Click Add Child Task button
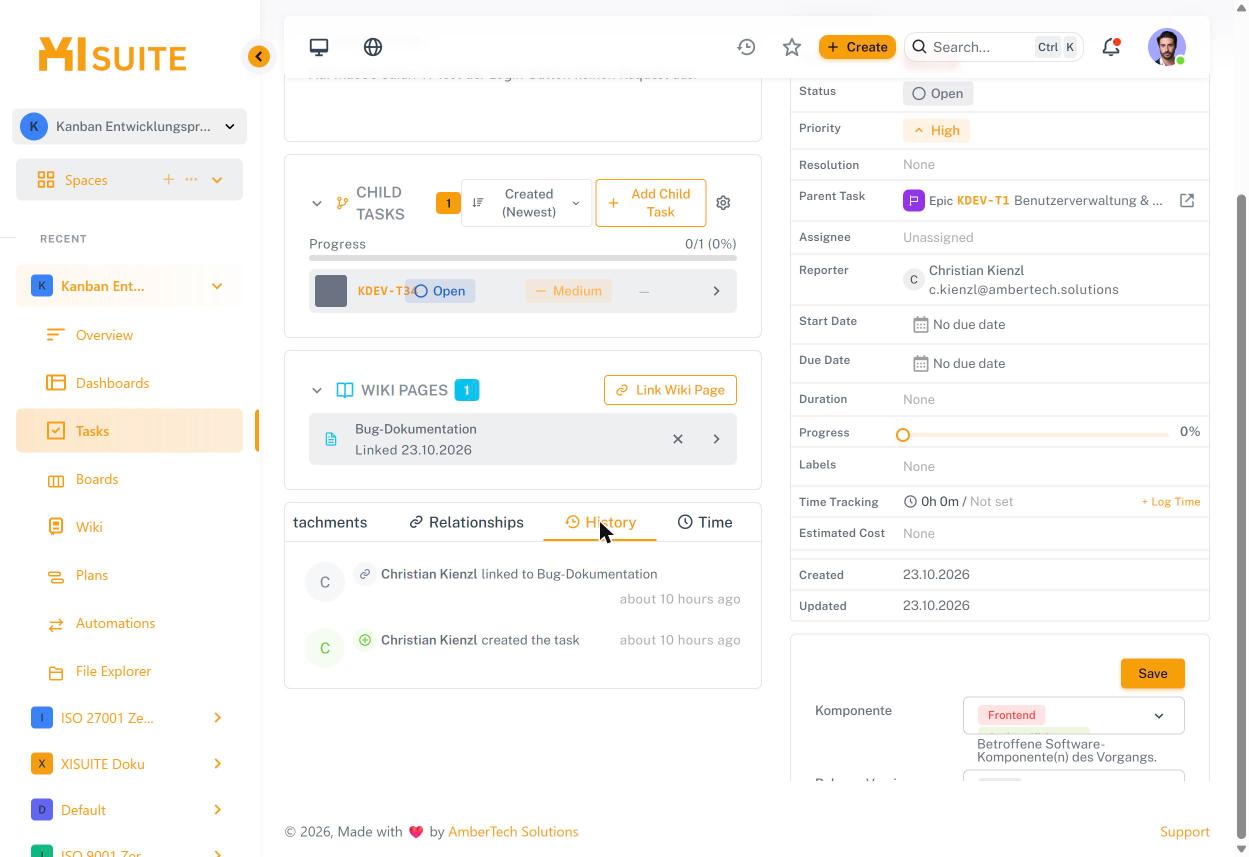The width and height of the screenshot is (1249, 857). [x=651, y=203]
